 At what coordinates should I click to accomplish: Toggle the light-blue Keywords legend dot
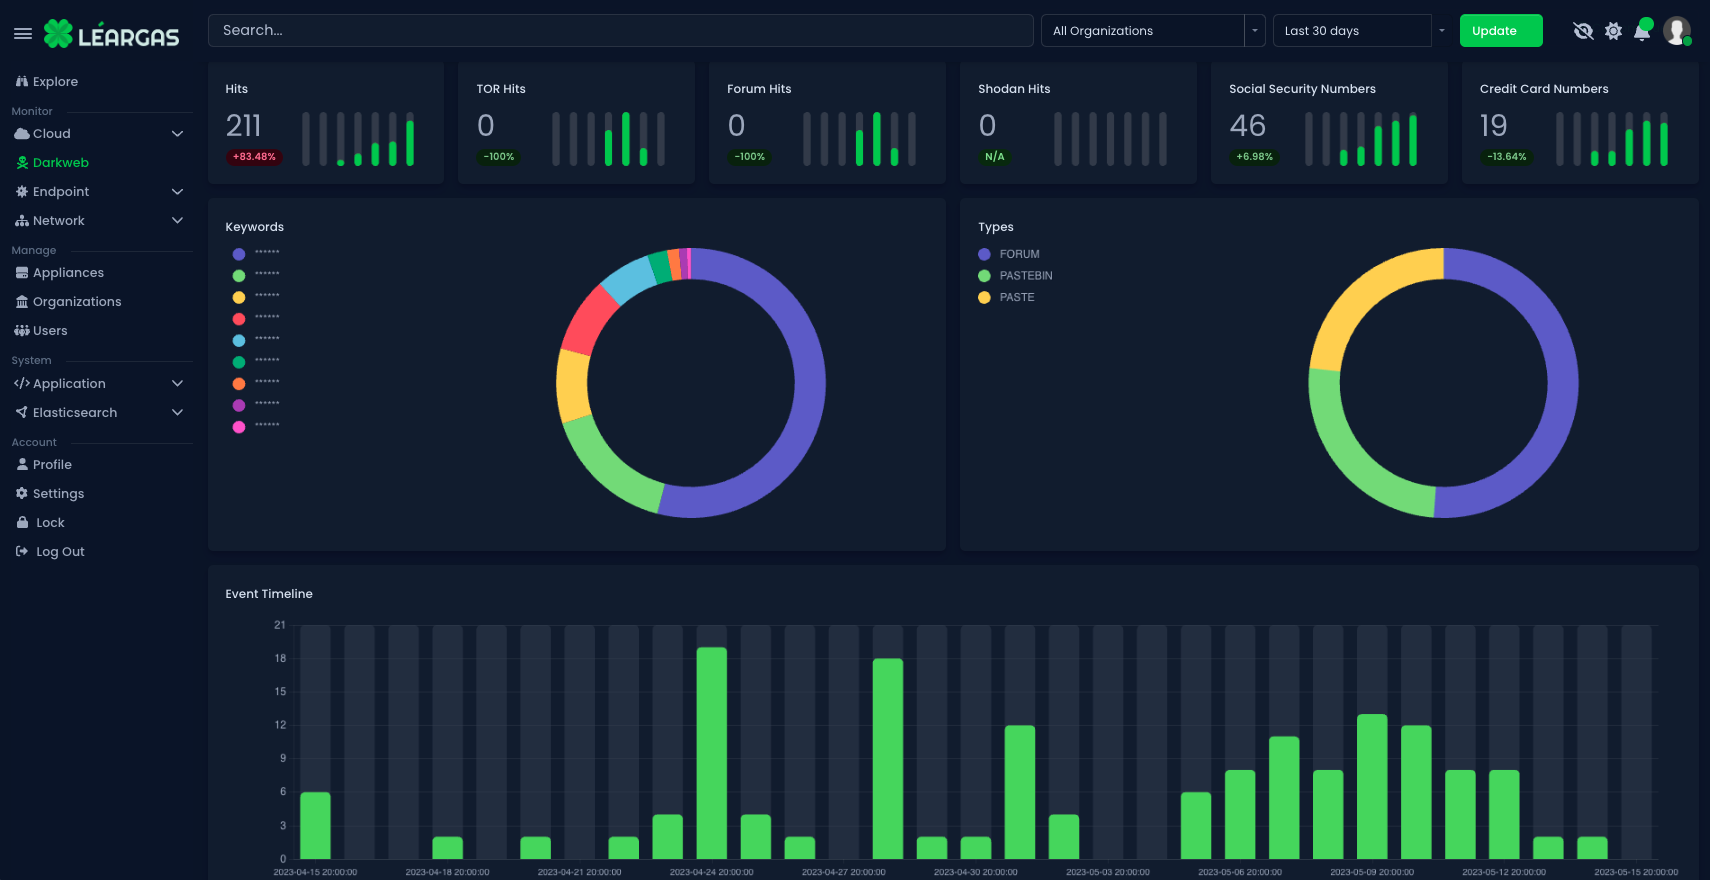coord(239,341)
